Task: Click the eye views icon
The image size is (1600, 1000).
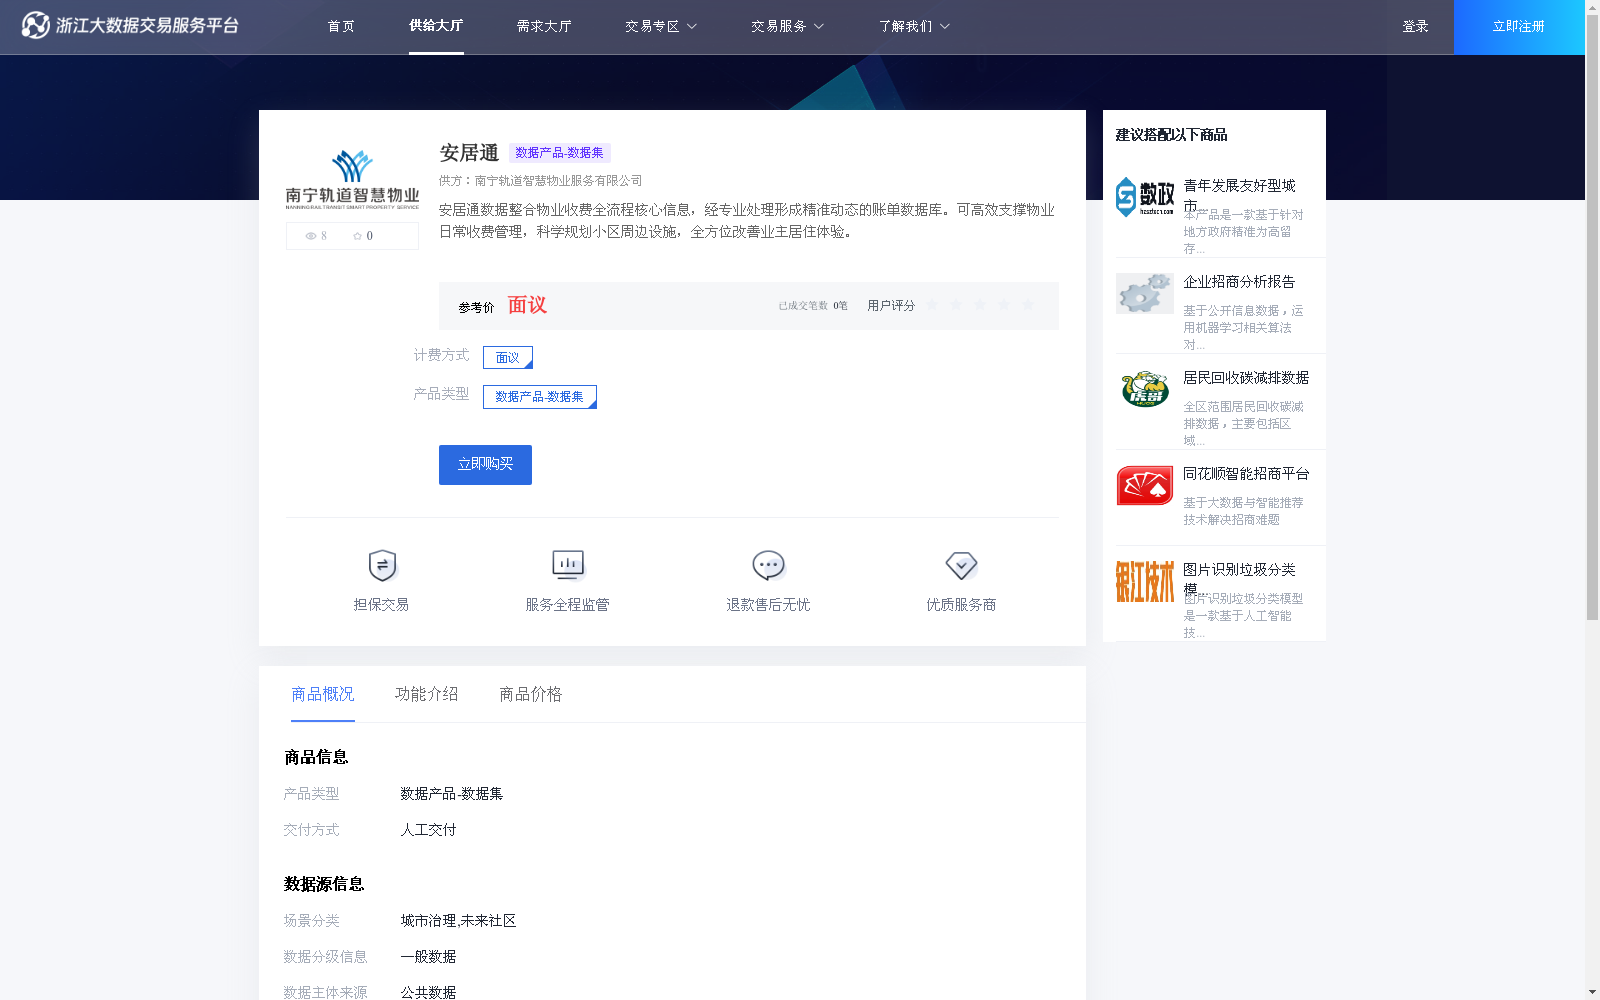Action: (311, 236)
